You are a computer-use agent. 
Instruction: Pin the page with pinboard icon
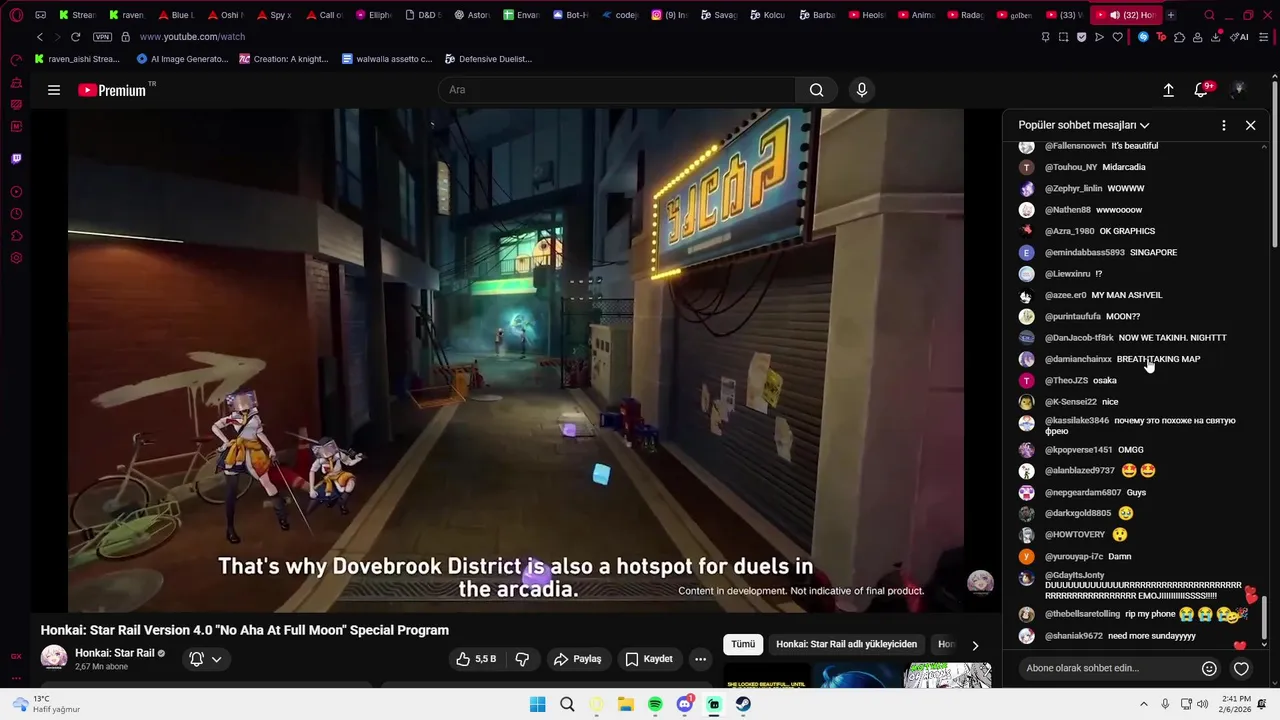click(x=1045, y=37)
